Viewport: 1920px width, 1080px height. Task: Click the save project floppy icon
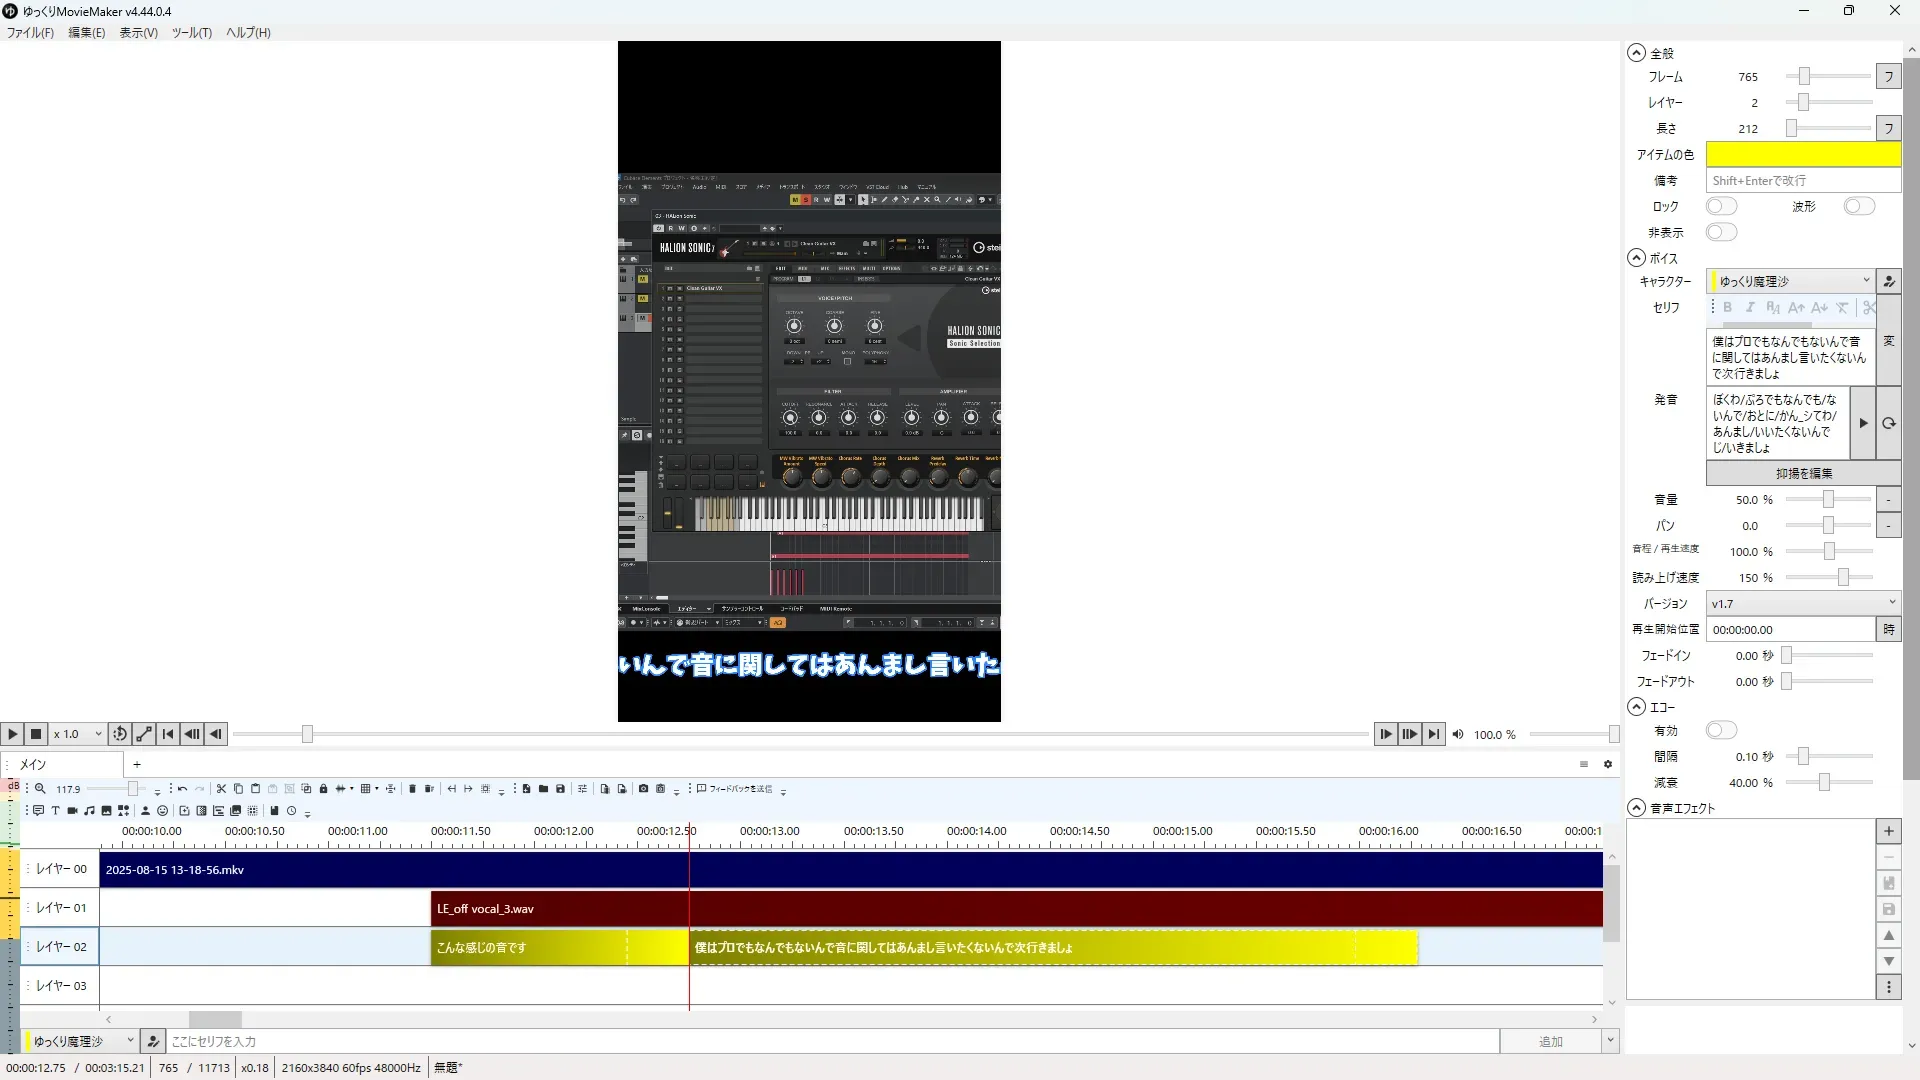(x=560, y=789)
